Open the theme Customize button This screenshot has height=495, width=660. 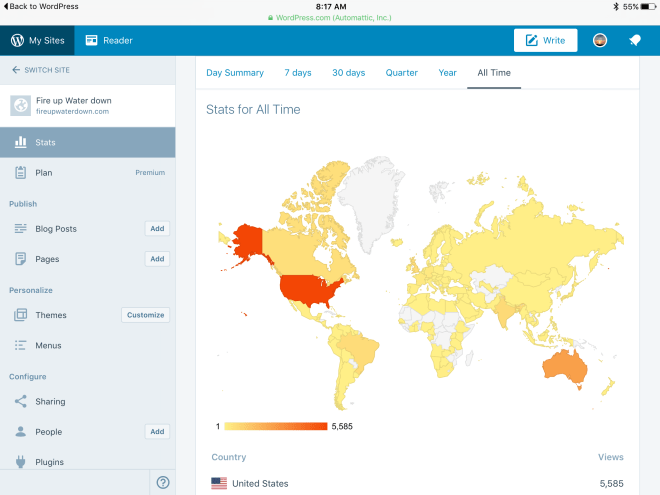tap(146, 315)
